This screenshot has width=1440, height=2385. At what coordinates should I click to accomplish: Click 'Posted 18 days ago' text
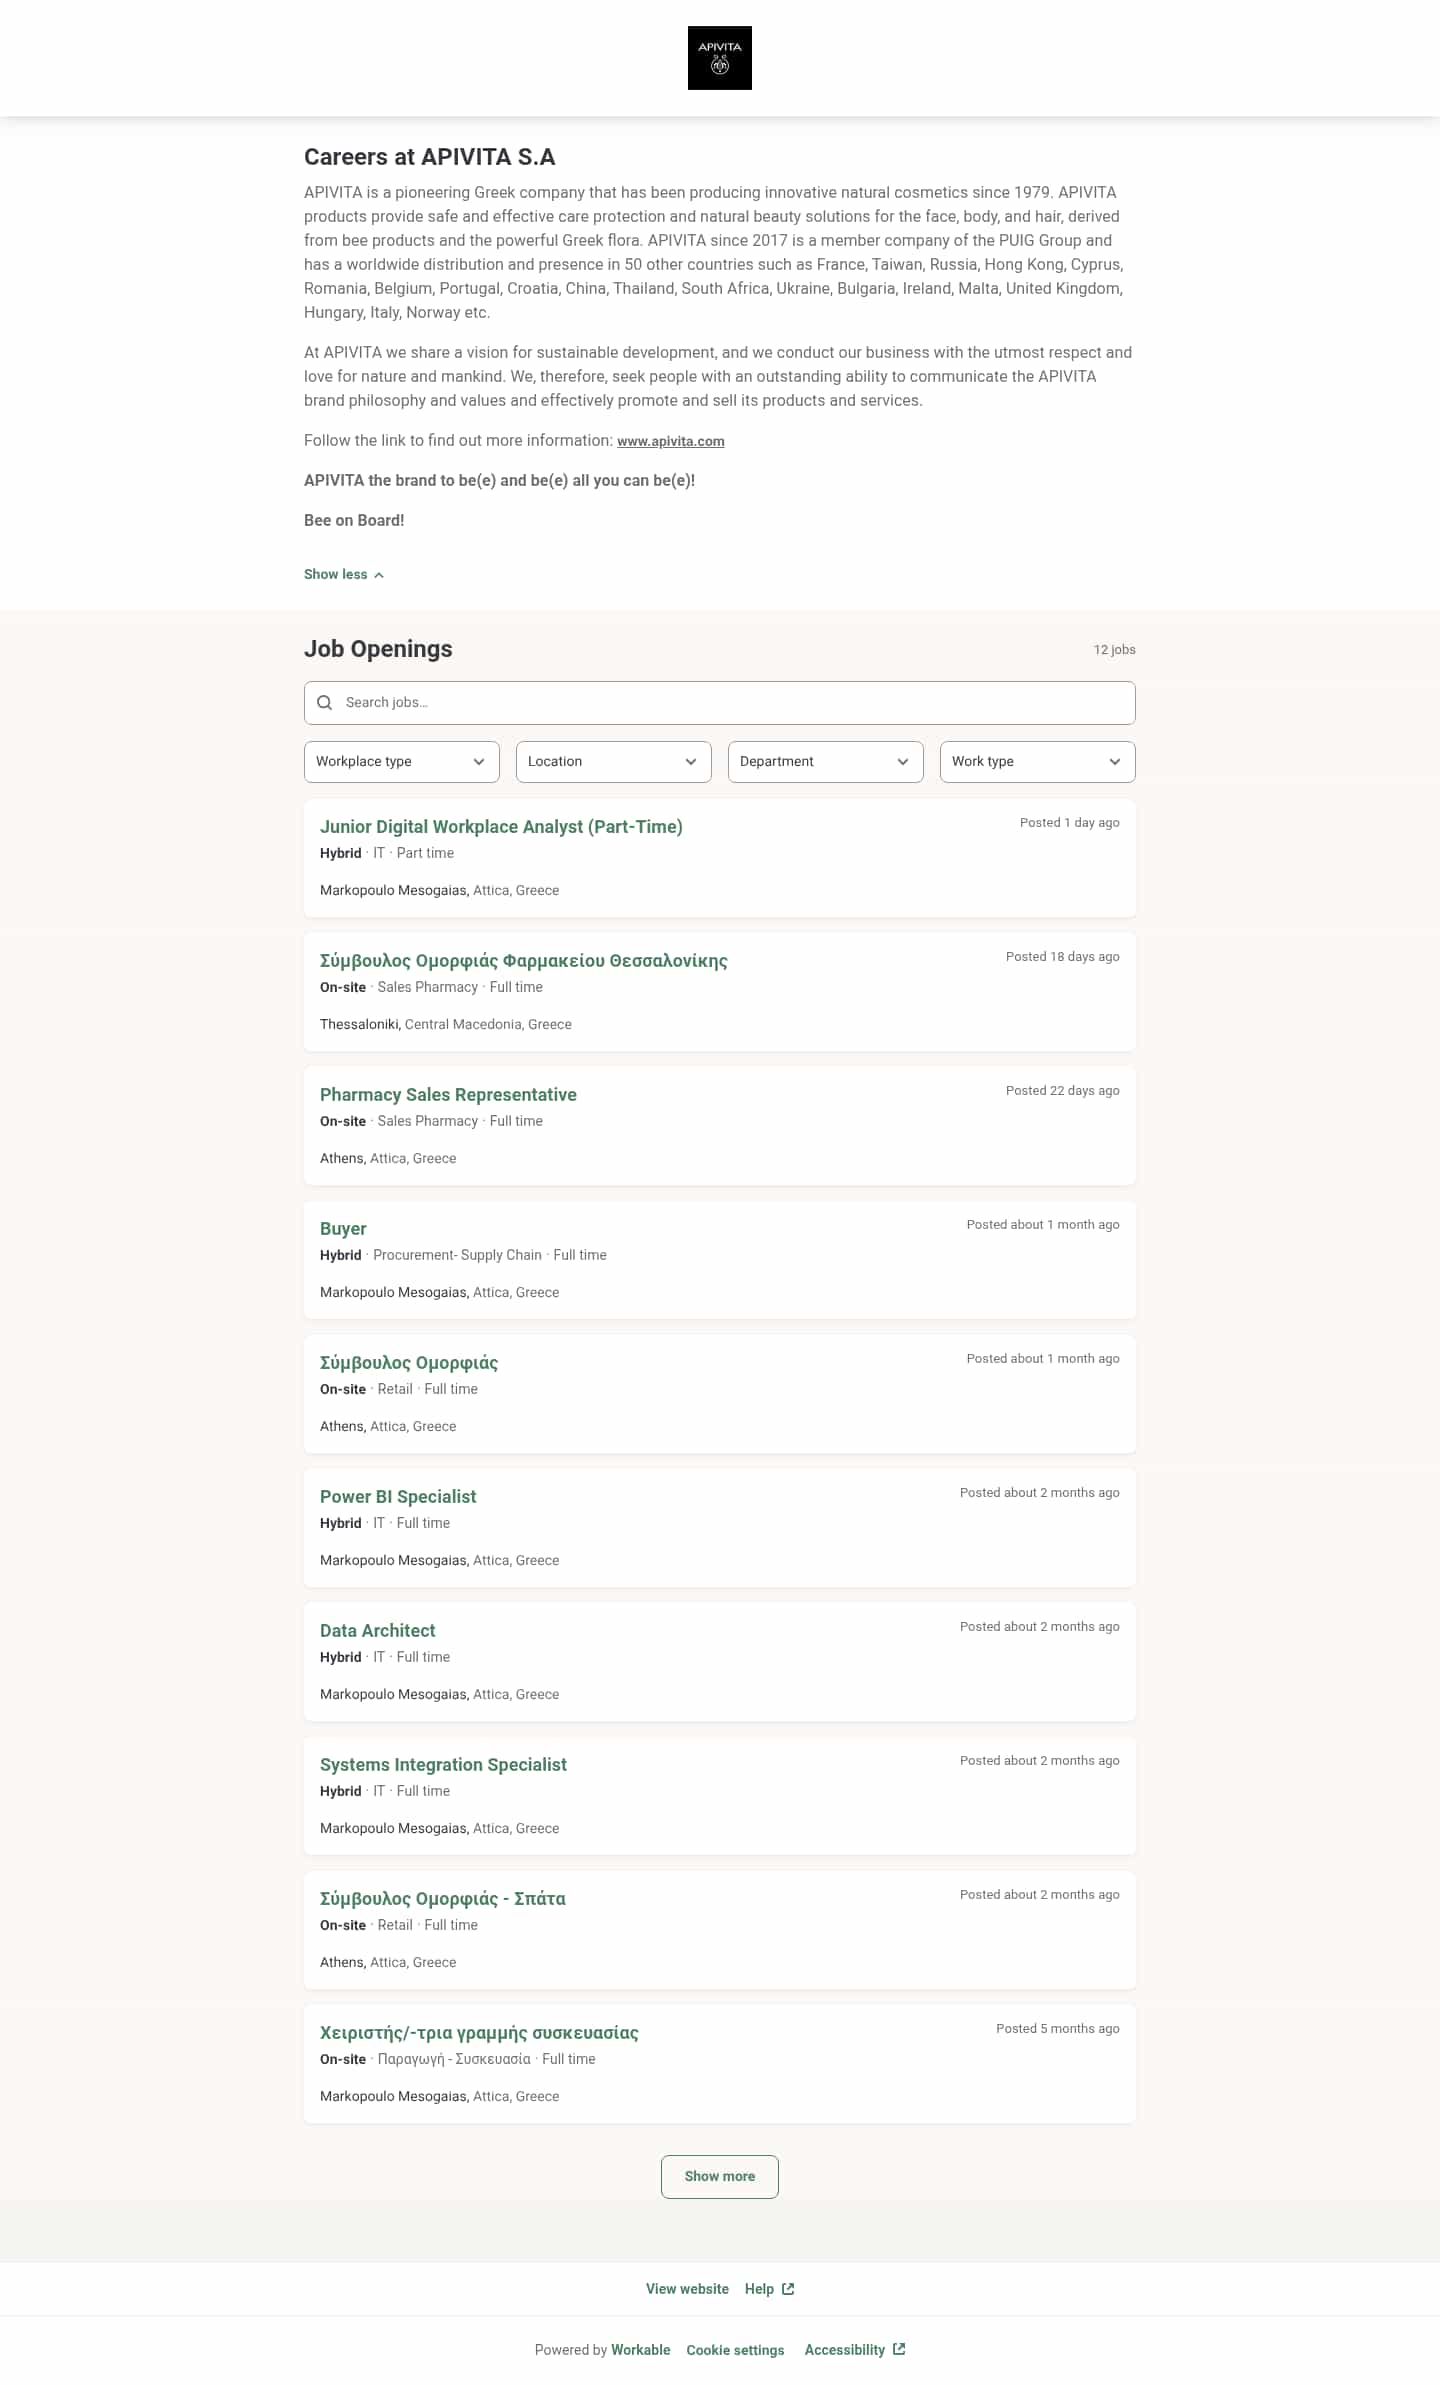click(x=1062, y=957)
